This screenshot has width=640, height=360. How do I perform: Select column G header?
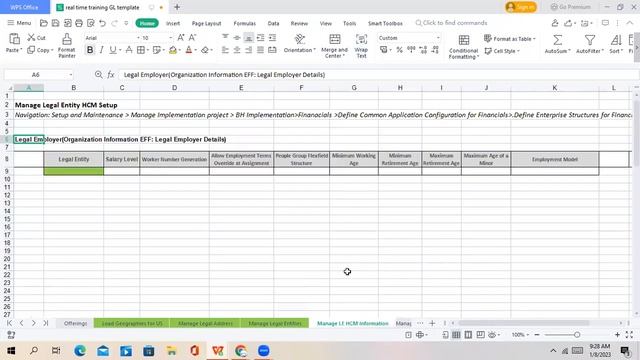pos(354,88)
